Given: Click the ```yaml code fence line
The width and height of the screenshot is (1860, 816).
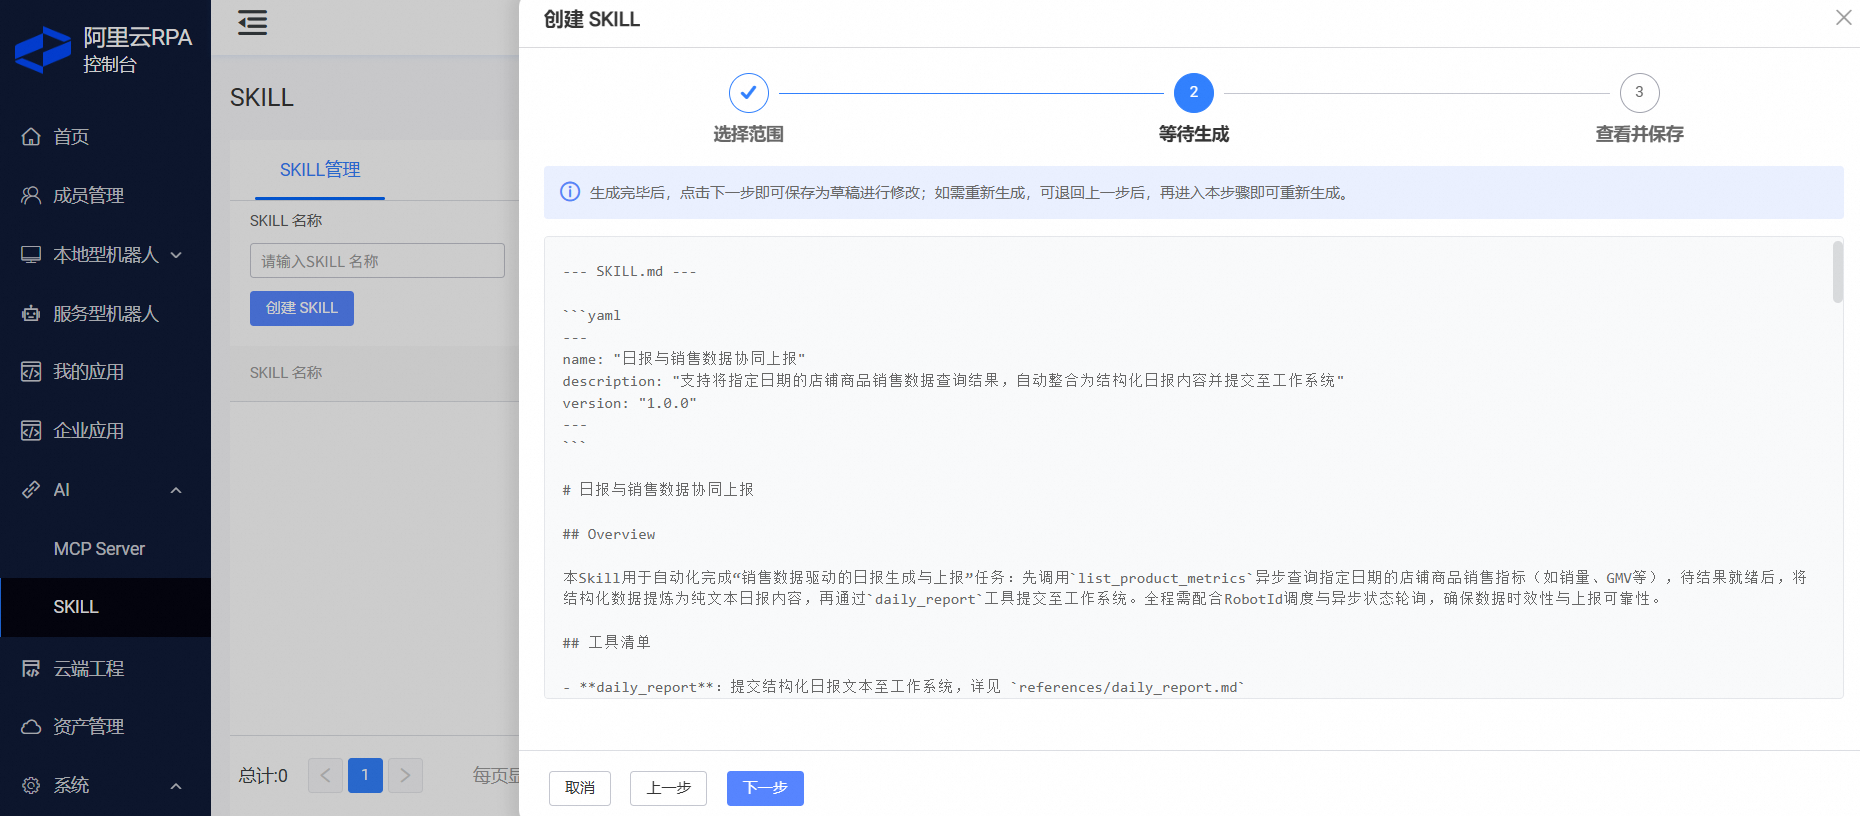Looking at the screenshot, I should 591,315.
